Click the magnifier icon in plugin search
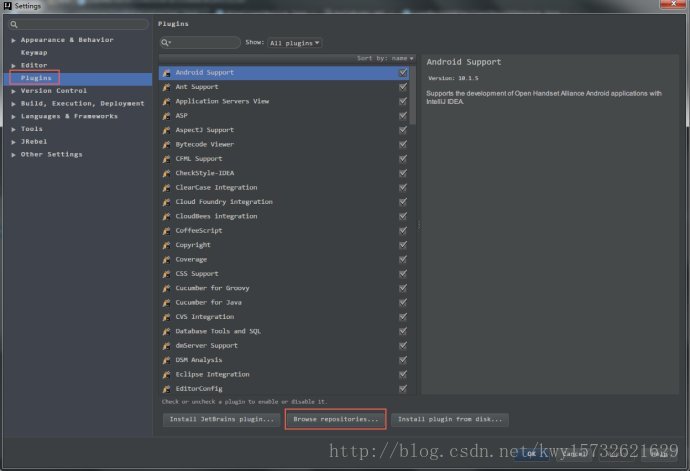Image resolution: width=690 pixels, height=471 pixels. coord(165,42)
